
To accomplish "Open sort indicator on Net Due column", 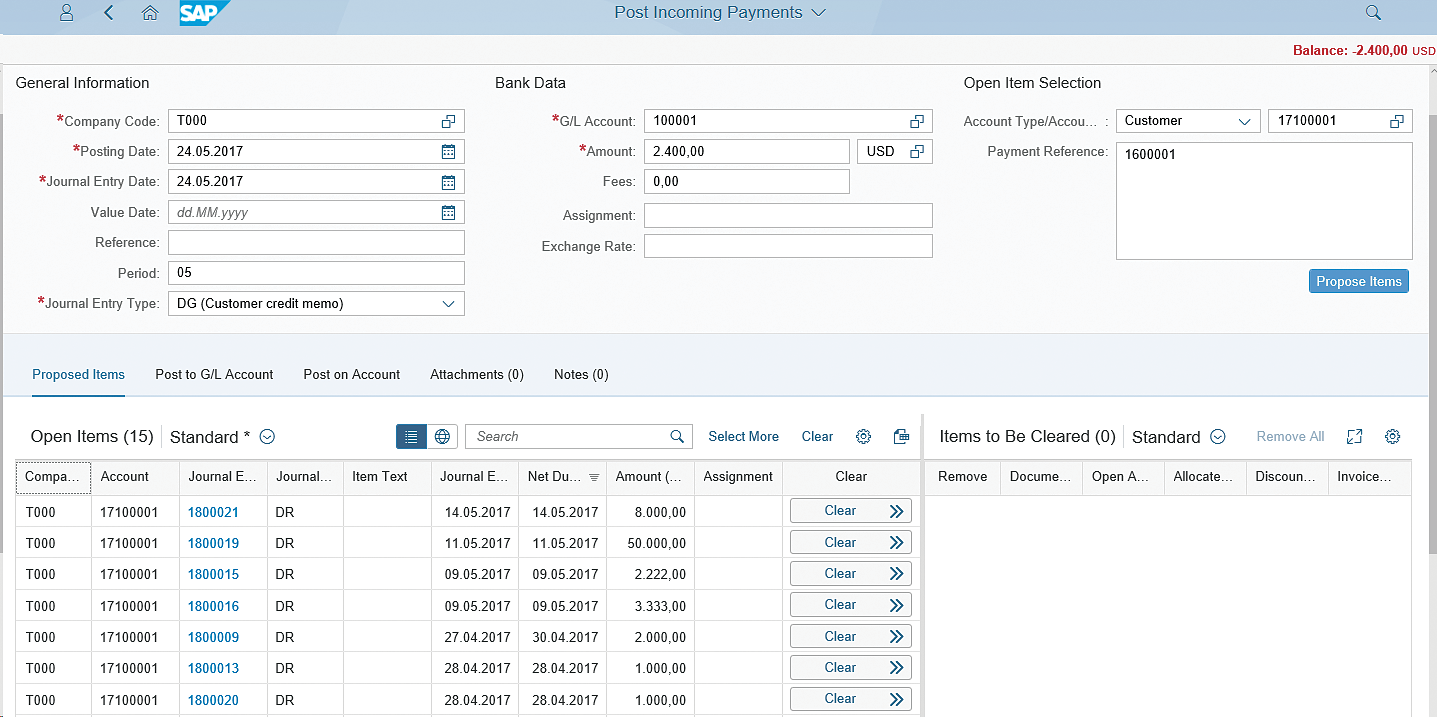I will click(594, 477).
